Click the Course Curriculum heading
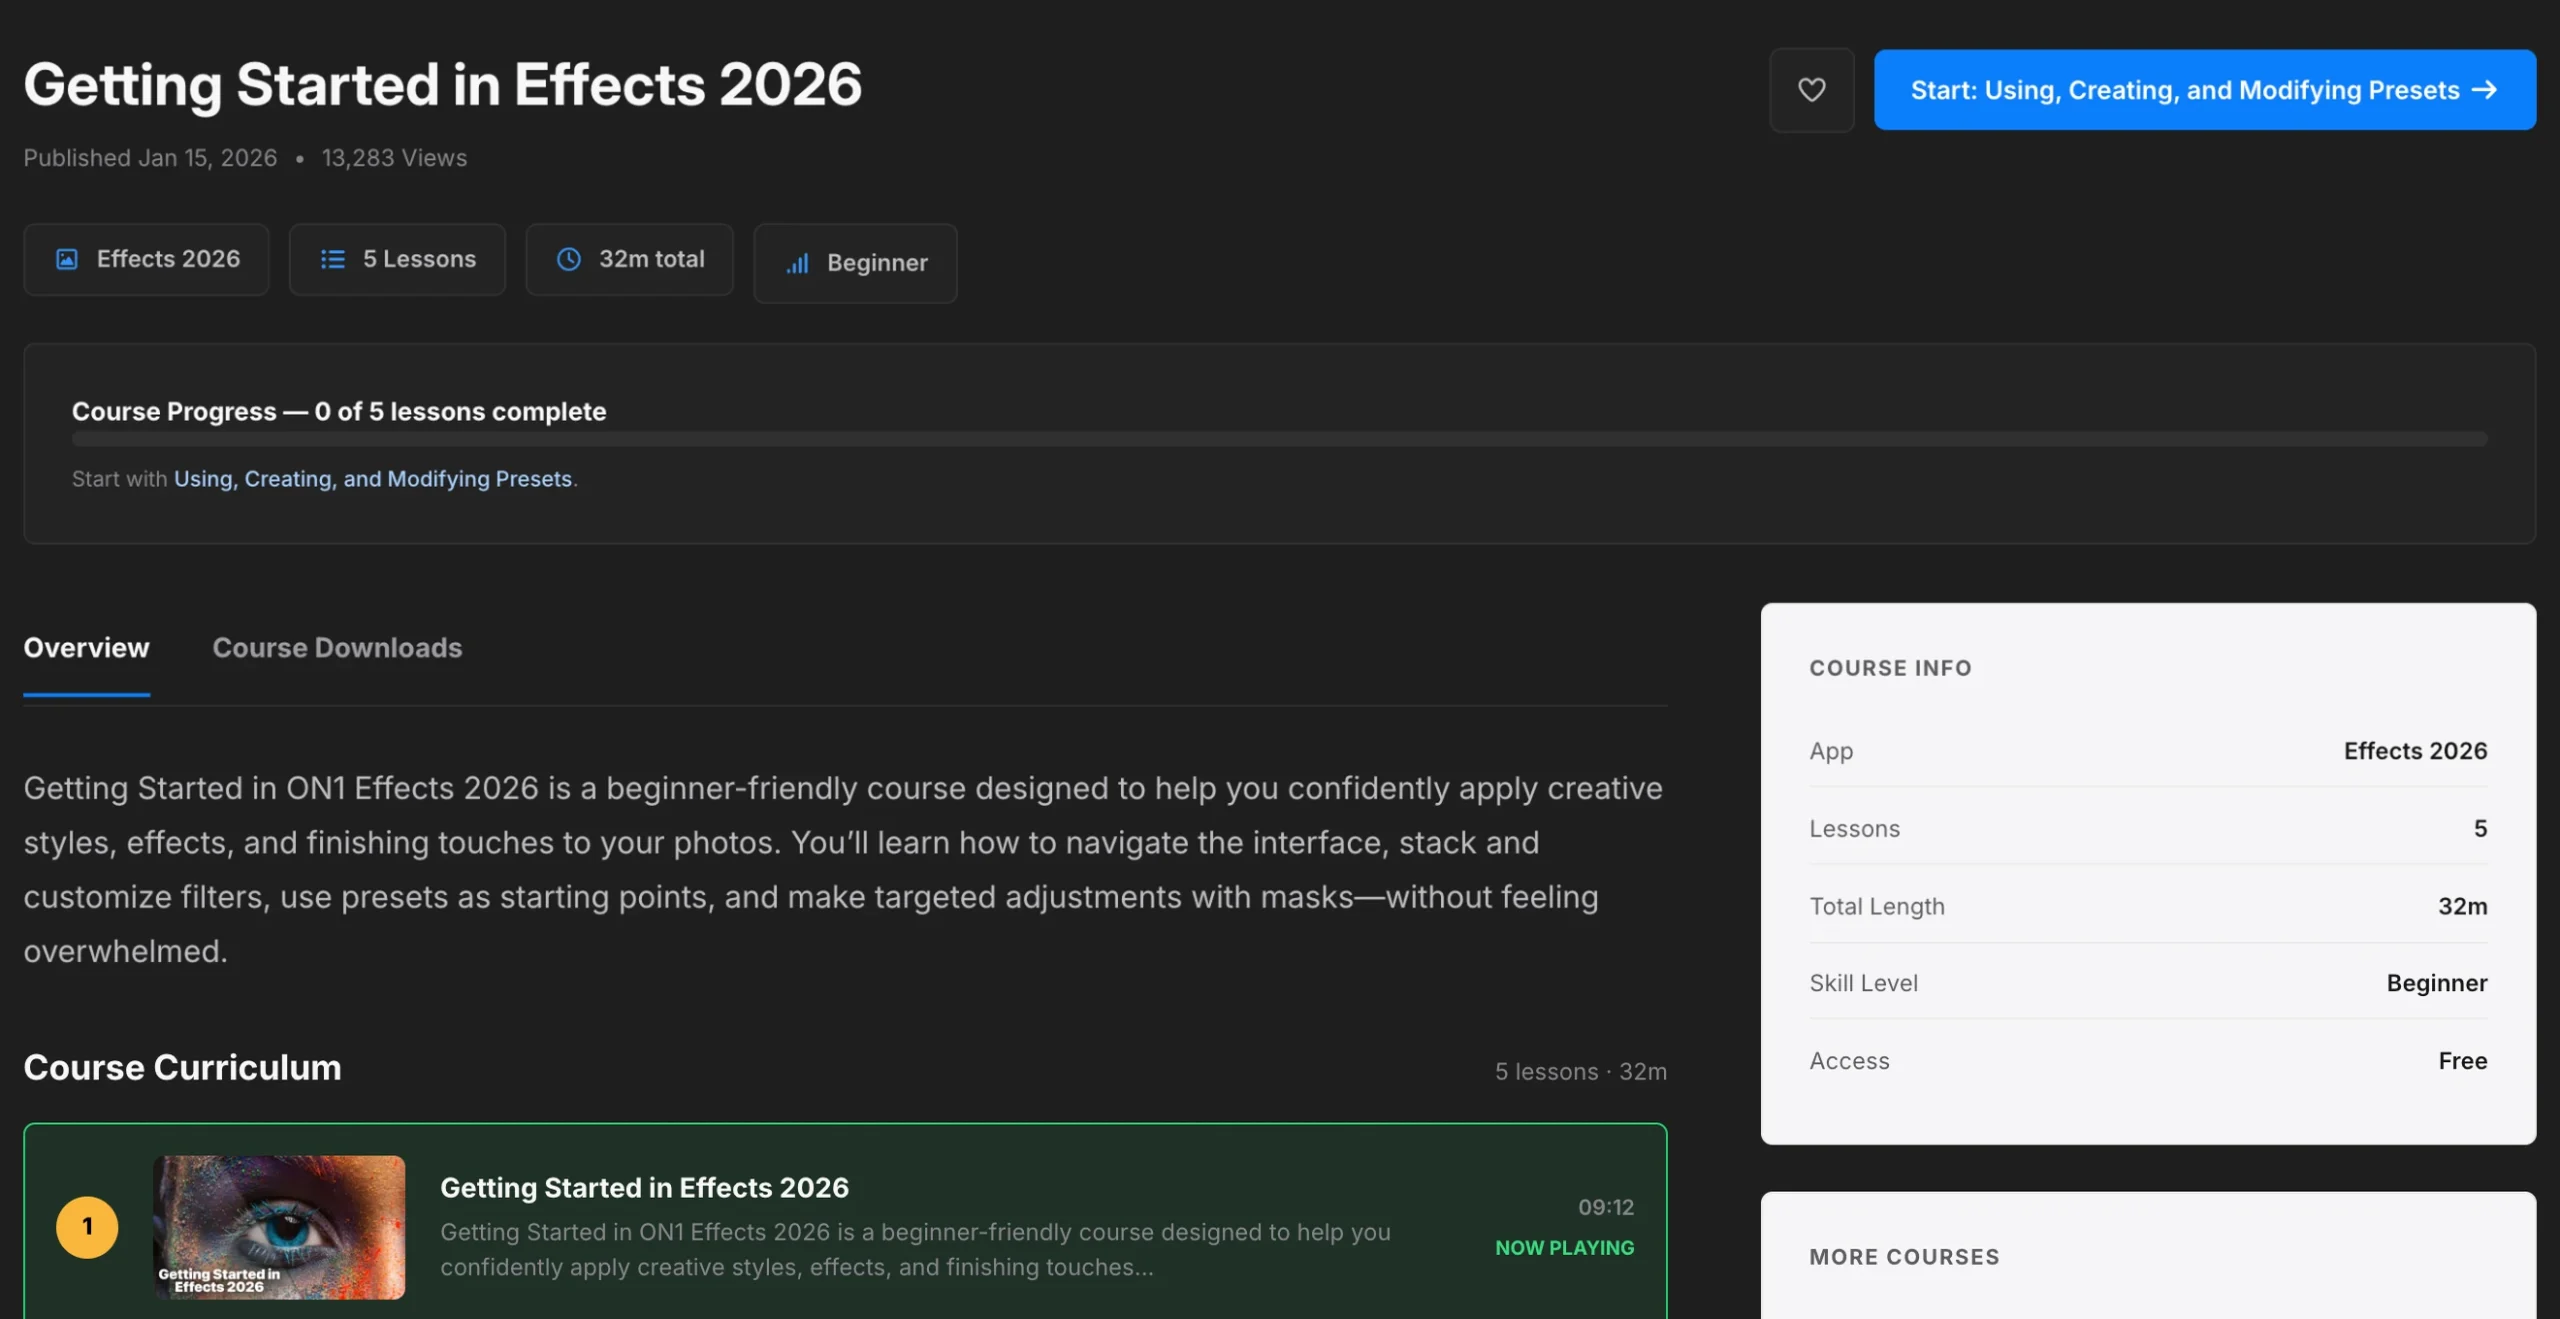This screenshot has height=1319, width=2560. pos(182,1067)
